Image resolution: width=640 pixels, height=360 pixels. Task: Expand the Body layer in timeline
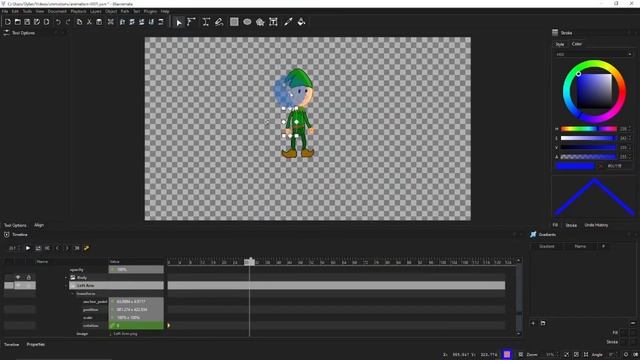66,278
